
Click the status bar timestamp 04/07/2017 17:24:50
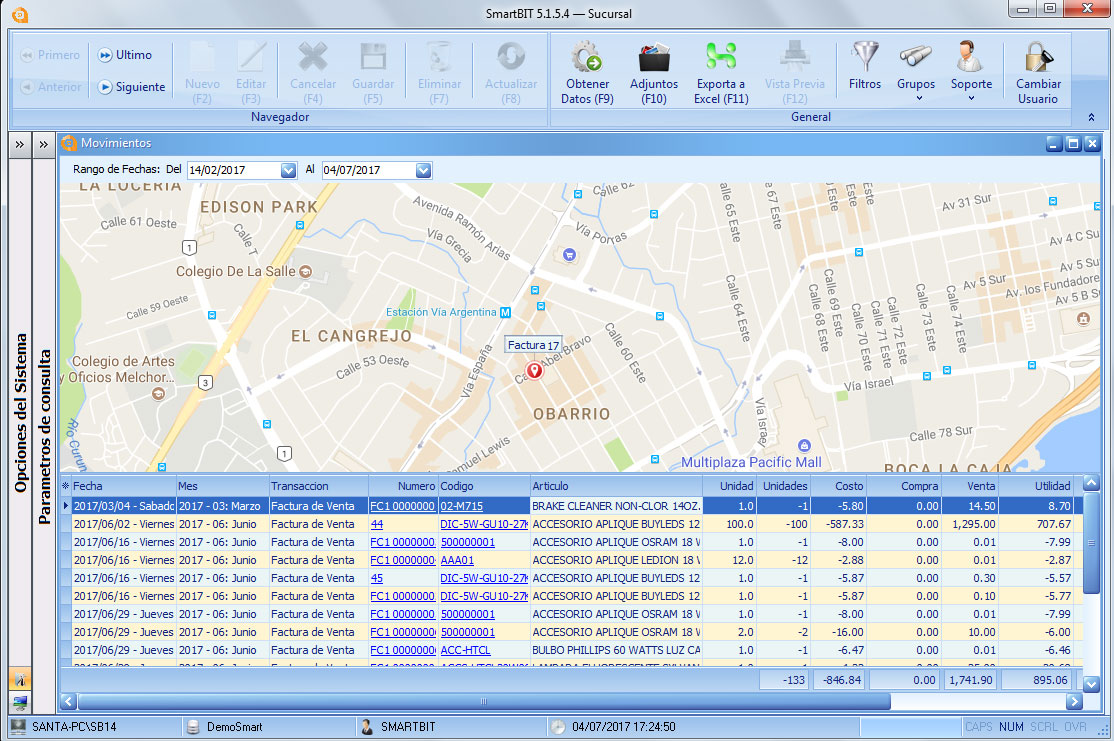coord(624,727)
